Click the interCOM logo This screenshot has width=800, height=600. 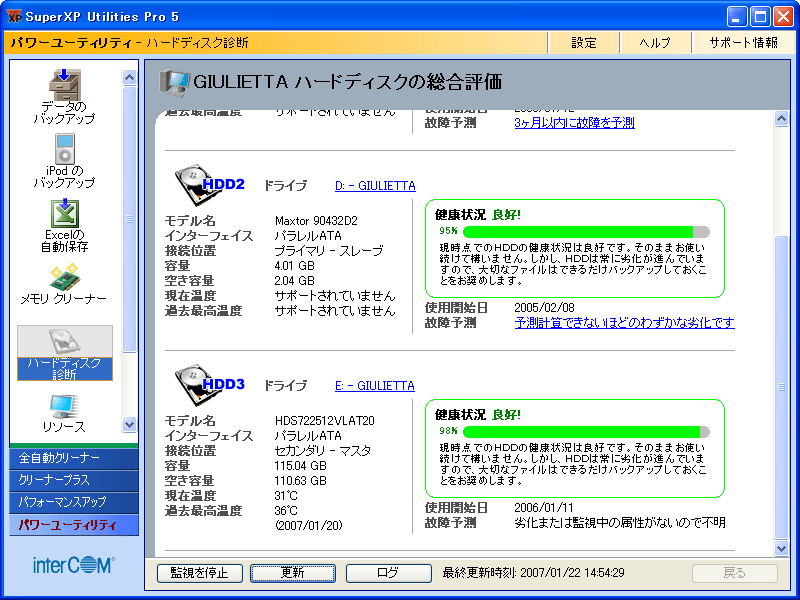(74, 565)
